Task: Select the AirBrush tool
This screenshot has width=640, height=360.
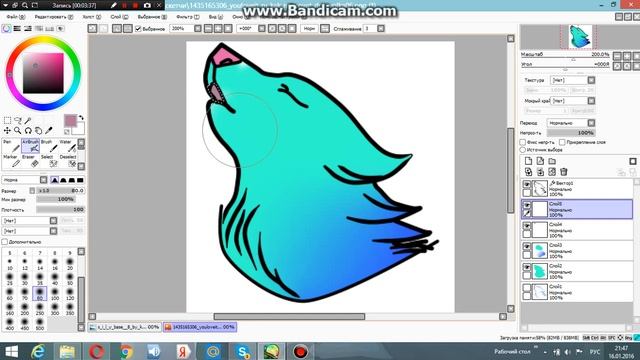Action: (x=30, y=146)
